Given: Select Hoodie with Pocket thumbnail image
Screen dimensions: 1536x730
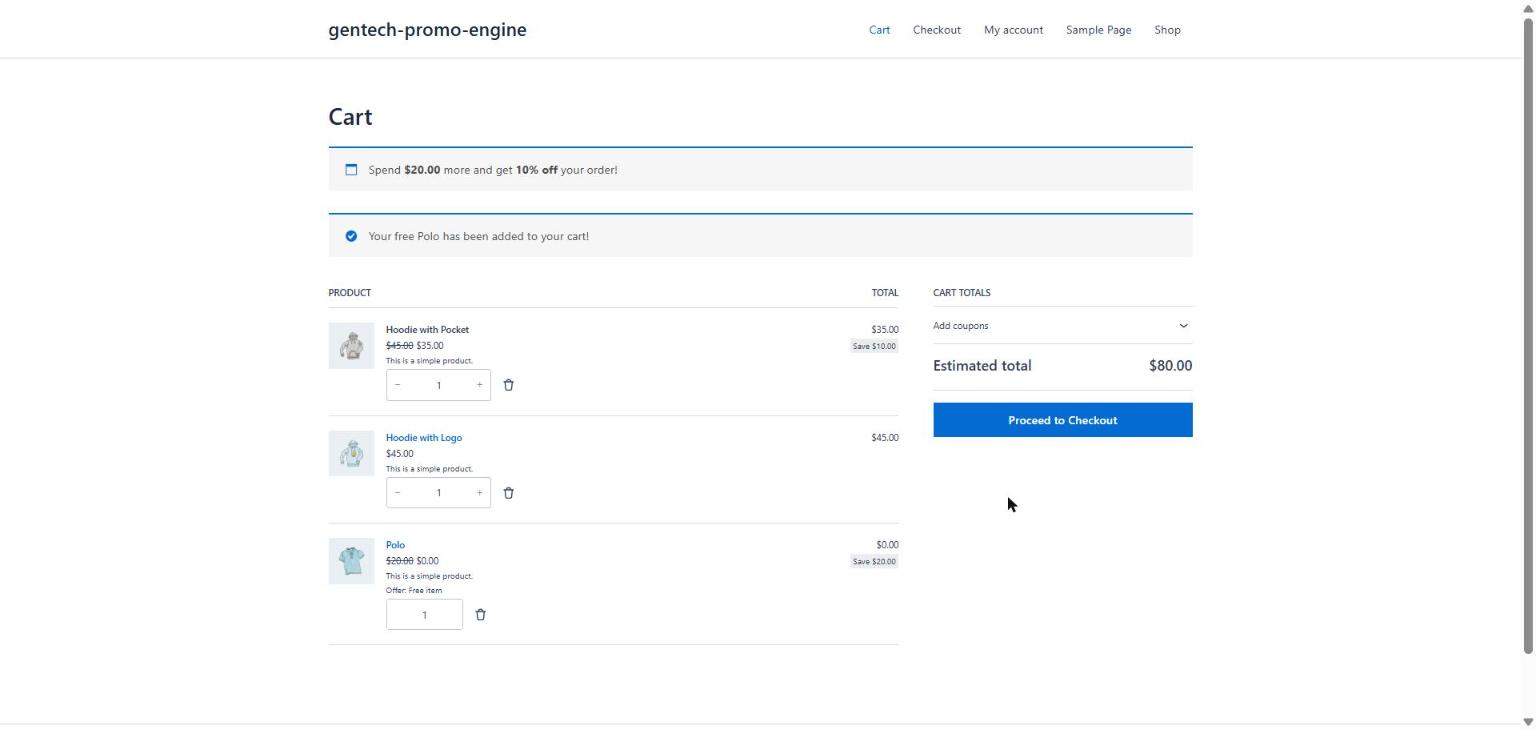Looking at the screenshot, I should tap(351, 346).
